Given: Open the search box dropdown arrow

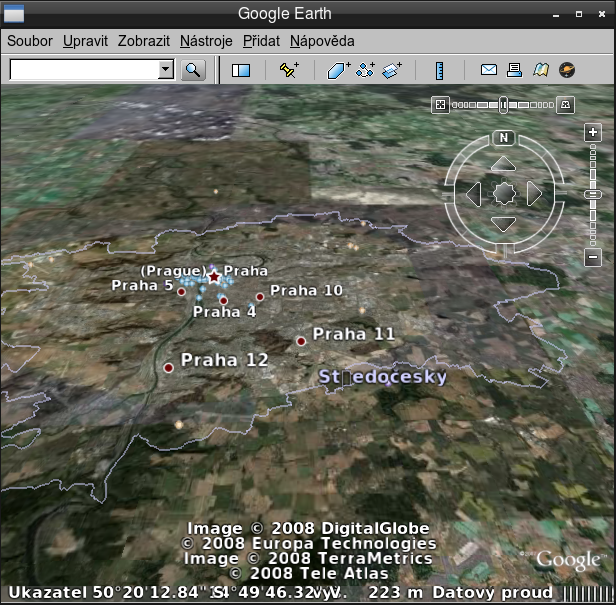Looking at the screenshot, I should click(166, 70).
